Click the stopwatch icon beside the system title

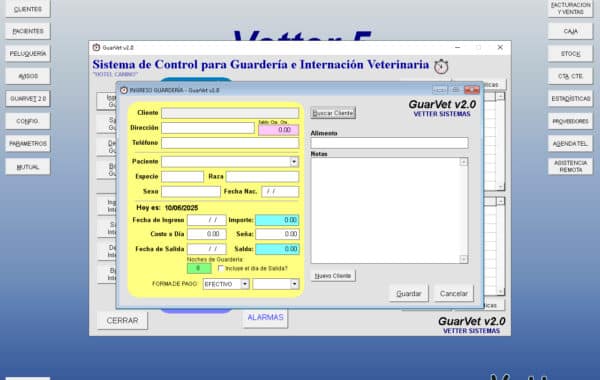(x=441, y=67)
